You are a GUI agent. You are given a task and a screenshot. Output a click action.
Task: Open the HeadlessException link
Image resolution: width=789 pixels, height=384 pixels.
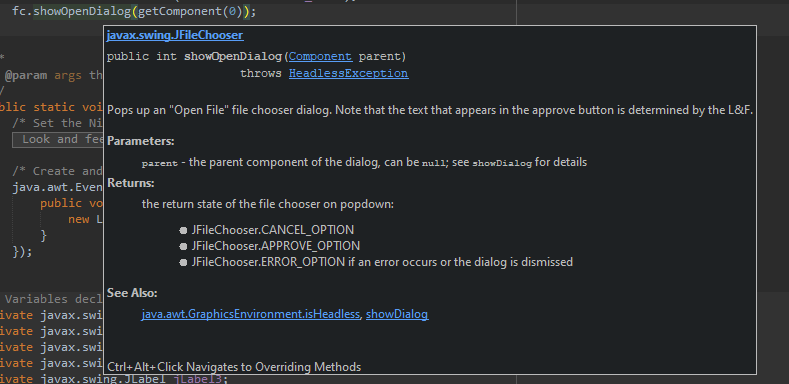(x=348, y=73)
